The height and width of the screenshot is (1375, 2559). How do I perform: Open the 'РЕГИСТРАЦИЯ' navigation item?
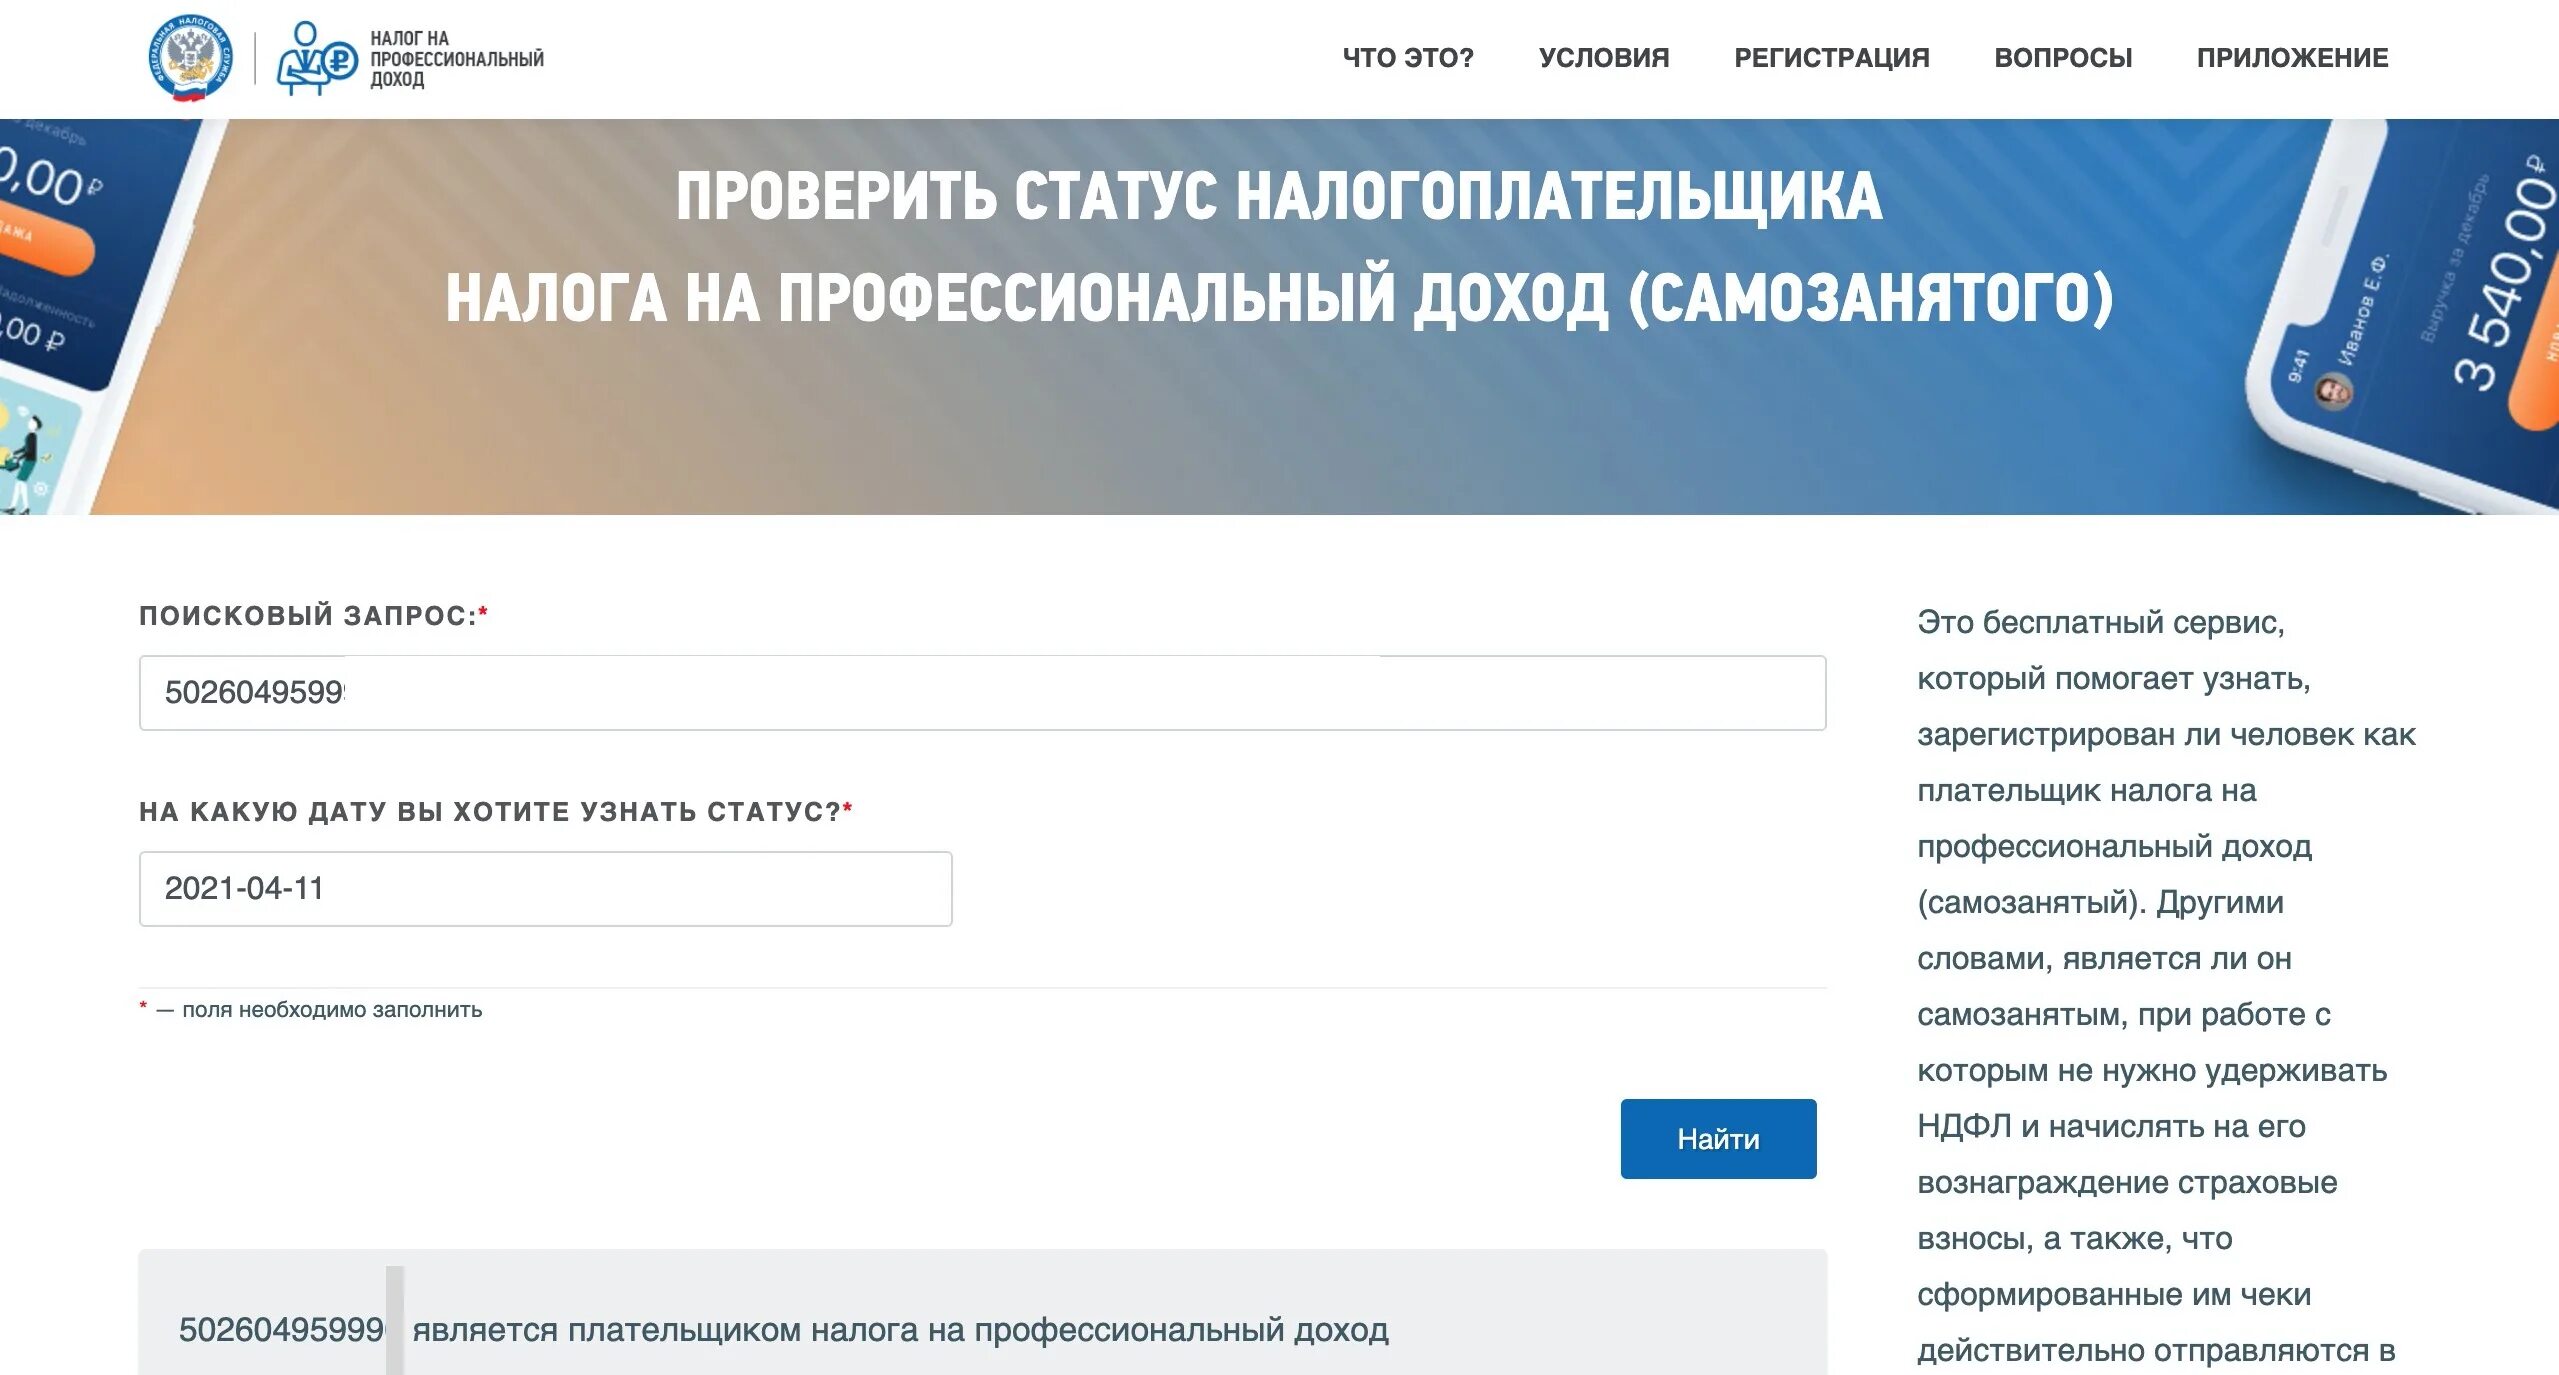pyautogui.click(x=1831, y=58)
